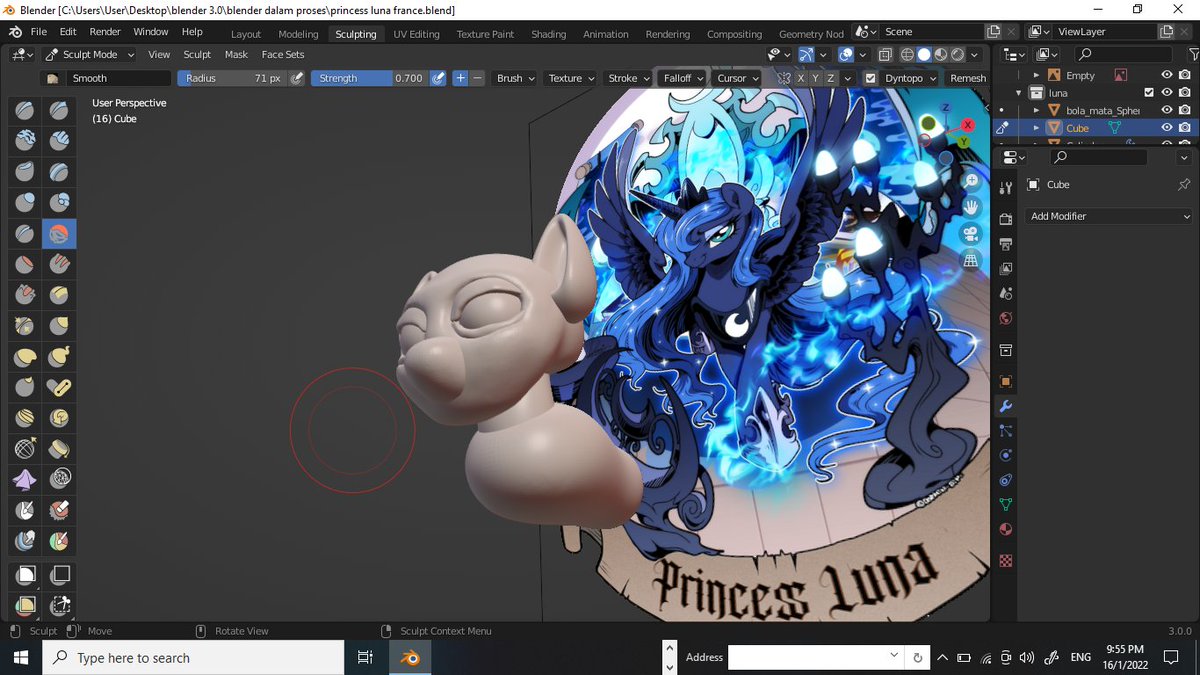Open the File menu
This screenshot has height=675, width=1200.
point(39,32)
